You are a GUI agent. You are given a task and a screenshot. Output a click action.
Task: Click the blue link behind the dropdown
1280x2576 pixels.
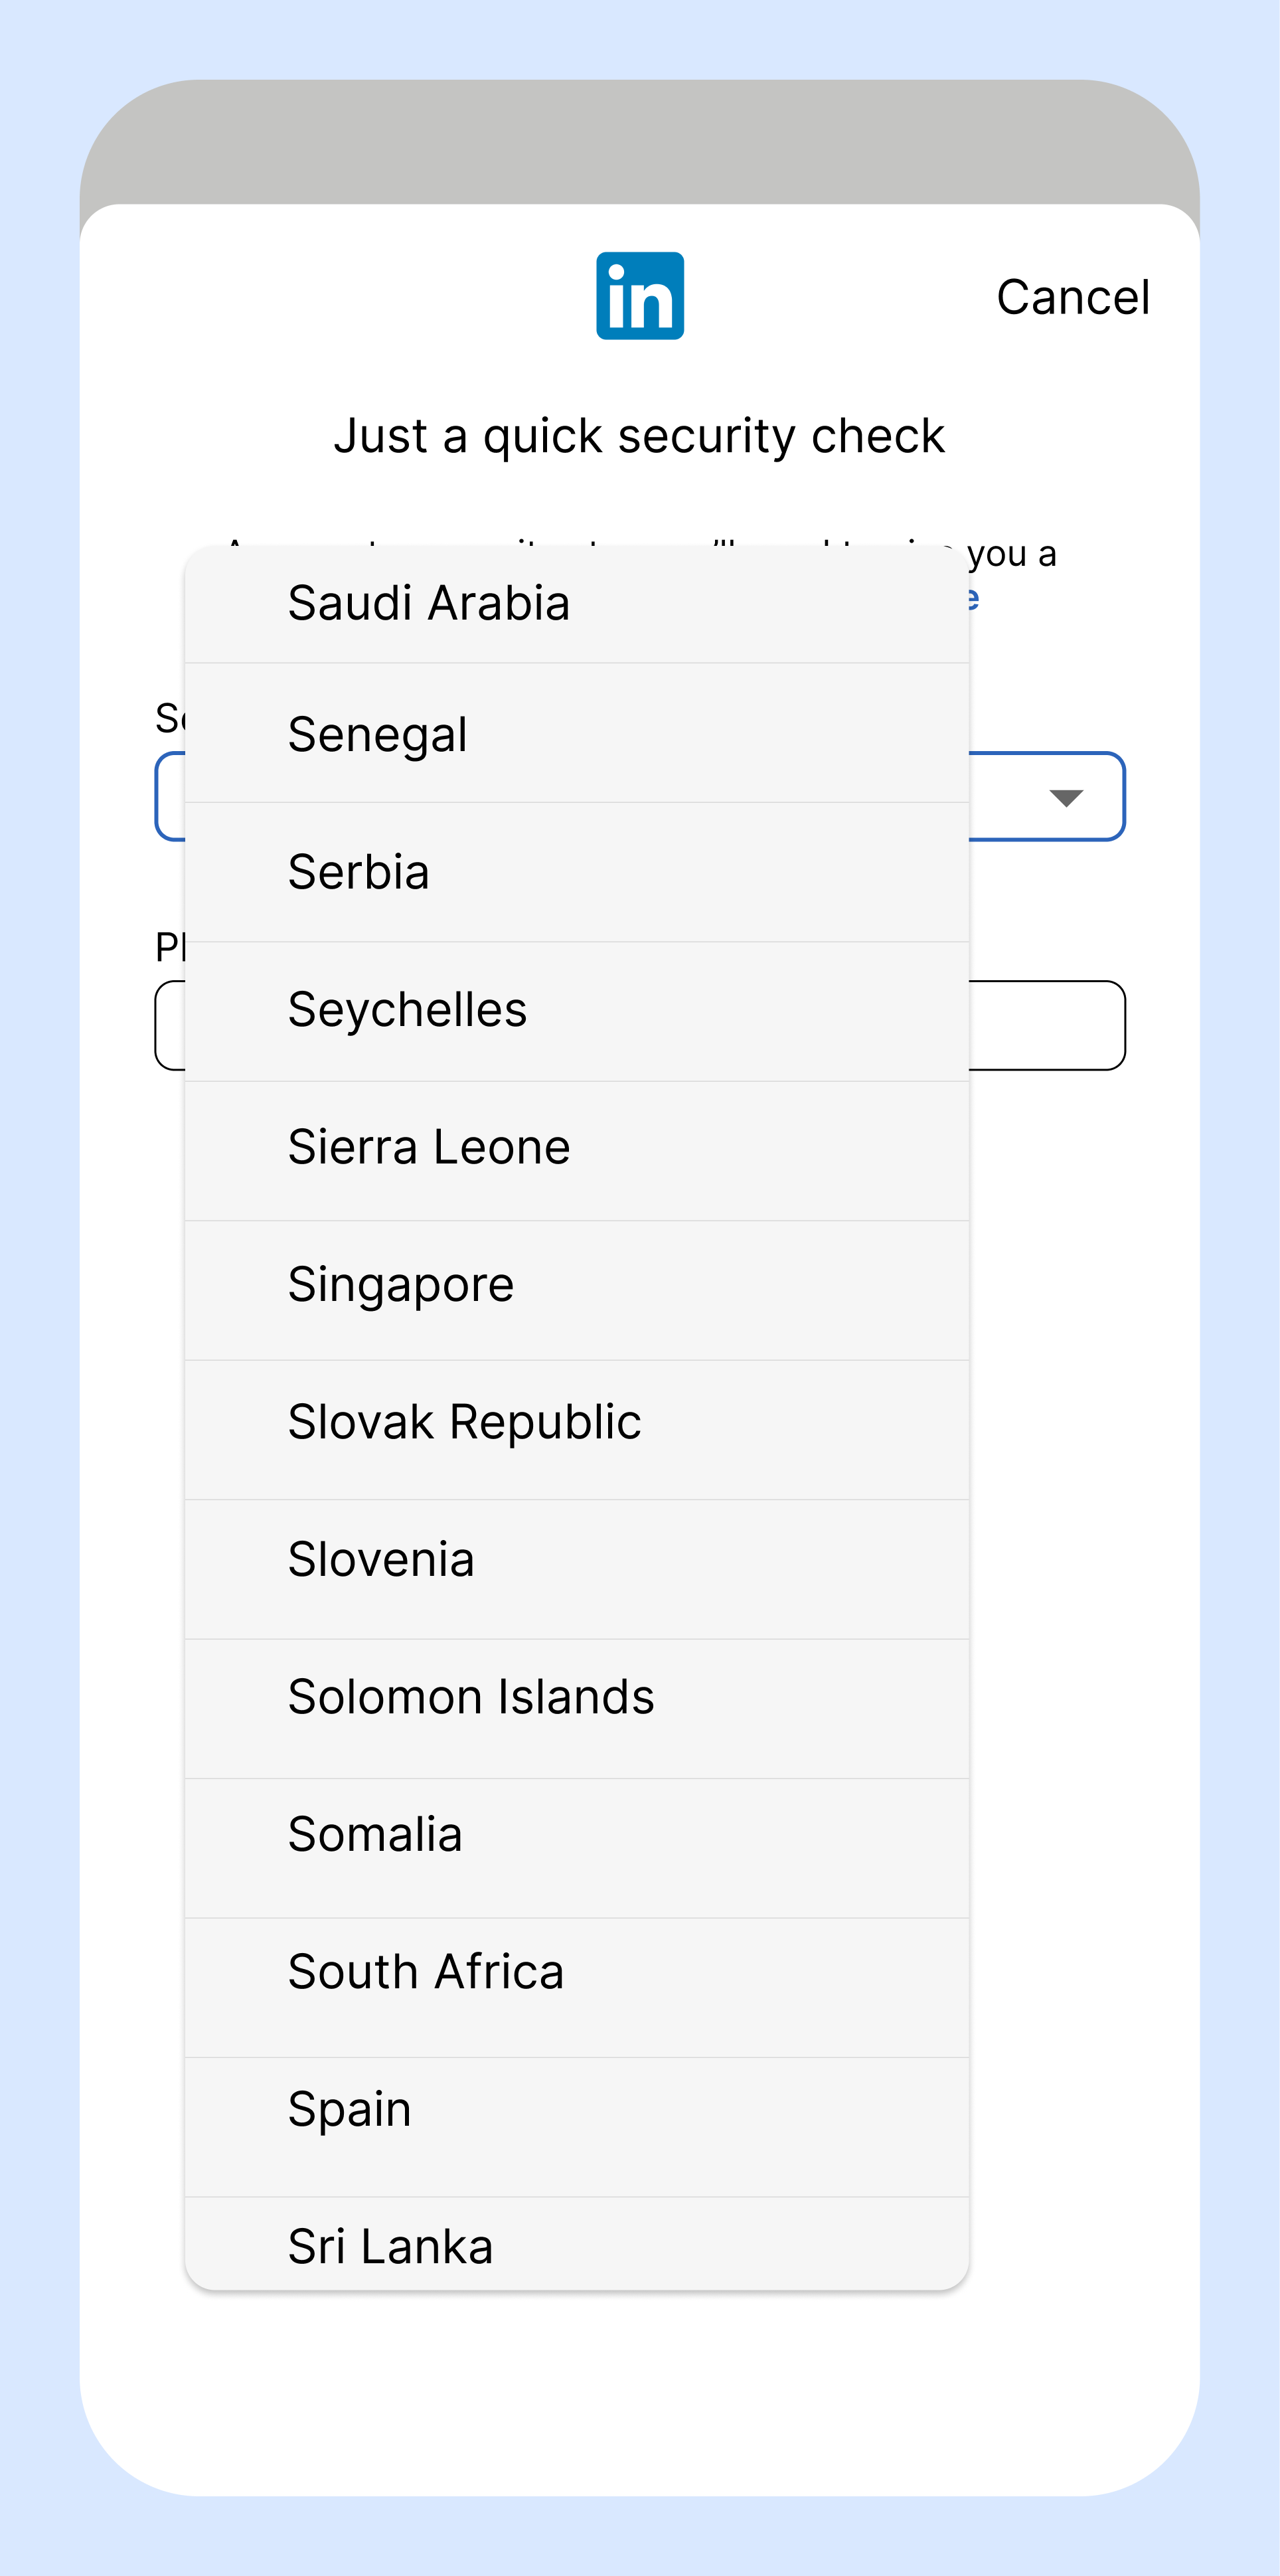pyautogui.click(x=972, y=599)
